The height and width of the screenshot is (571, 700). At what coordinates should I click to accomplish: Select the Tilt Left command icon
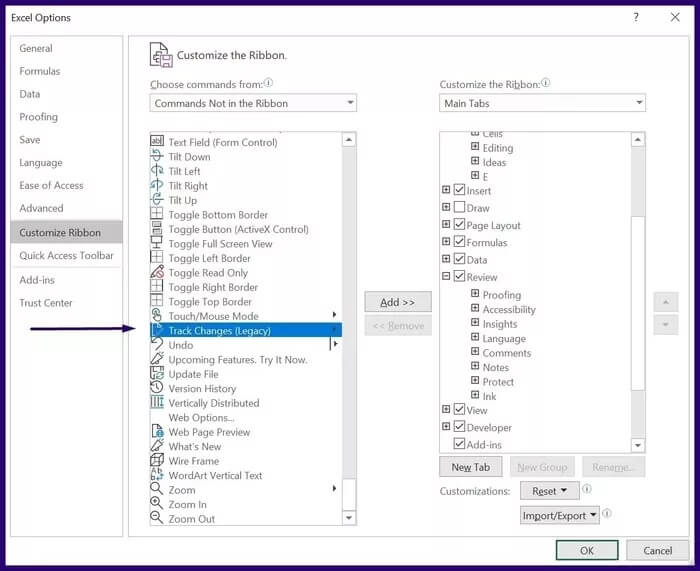click(157, 171)
